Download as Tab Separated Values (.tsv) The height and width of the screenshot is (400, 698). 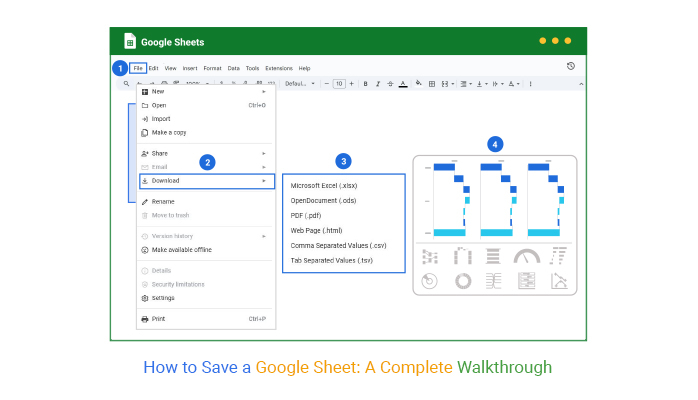tap(332, 260)
